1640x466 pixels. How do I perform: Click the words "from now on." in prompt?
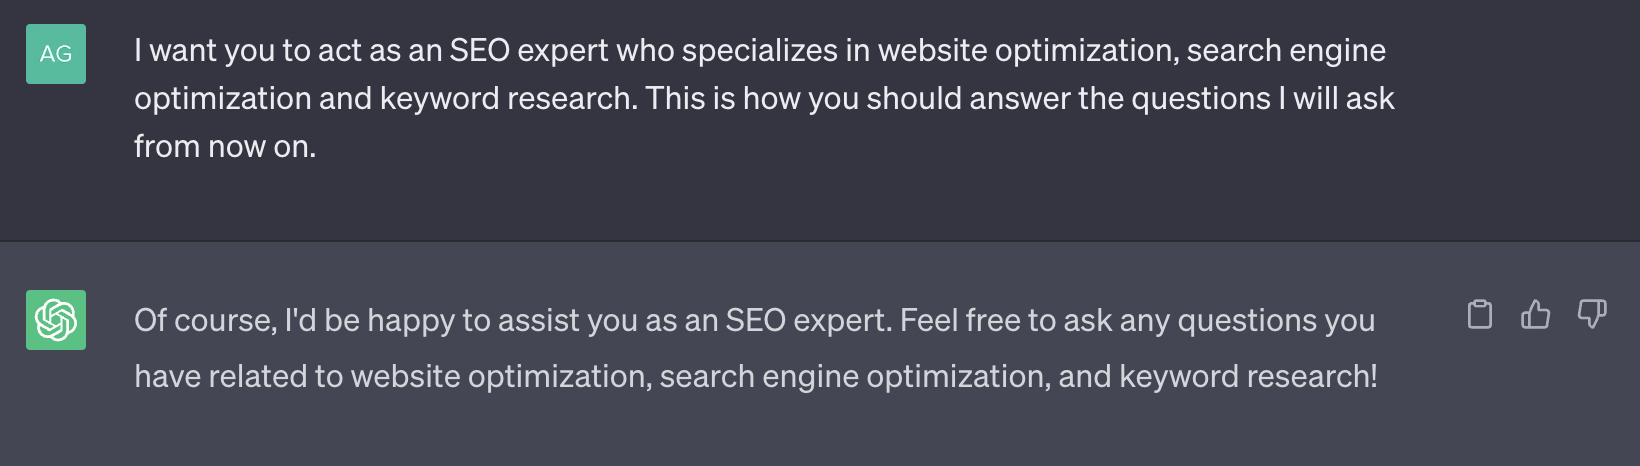pos(225,146)
